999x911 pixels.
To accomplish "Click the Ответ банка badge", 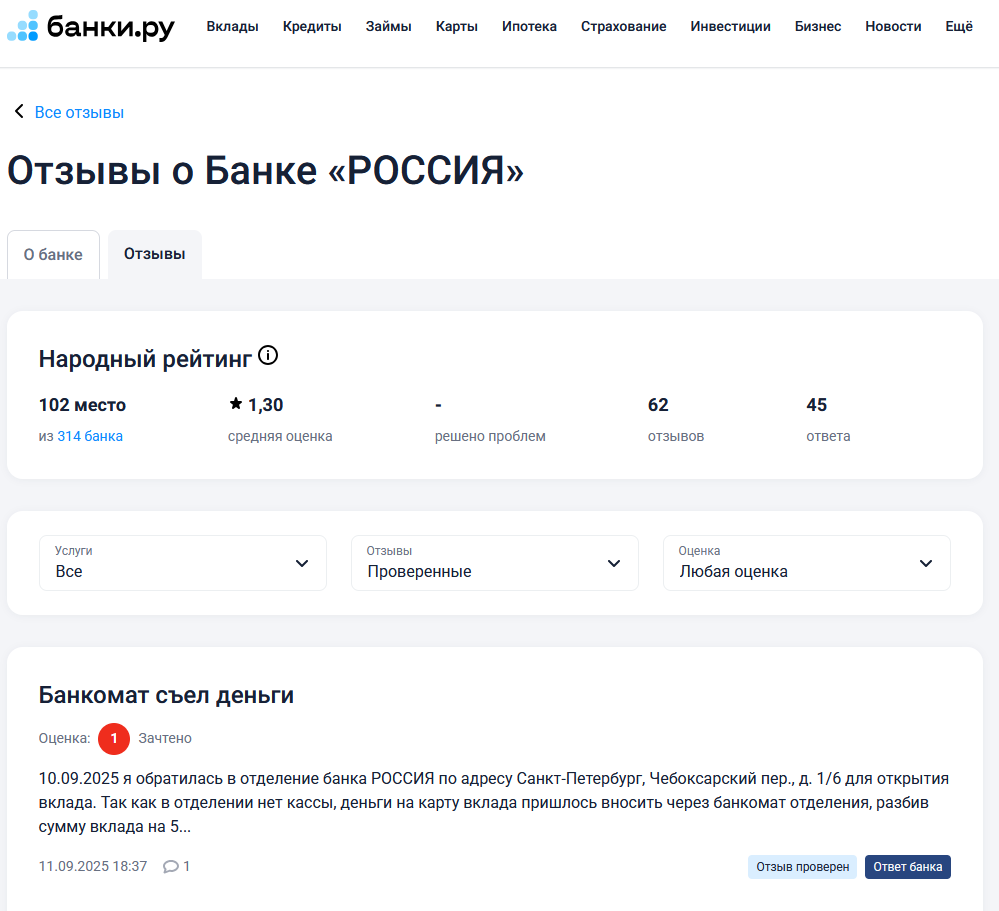I will (x=907, y=867).
